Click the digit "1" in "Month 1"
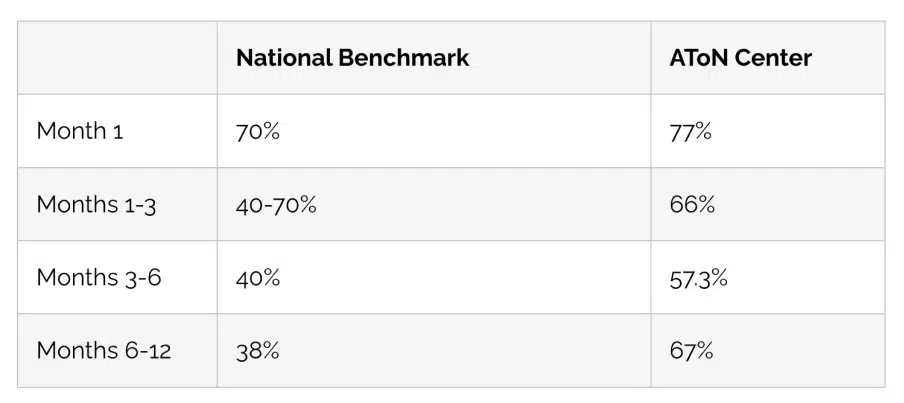The image size is (904, 403). point(118,131)
